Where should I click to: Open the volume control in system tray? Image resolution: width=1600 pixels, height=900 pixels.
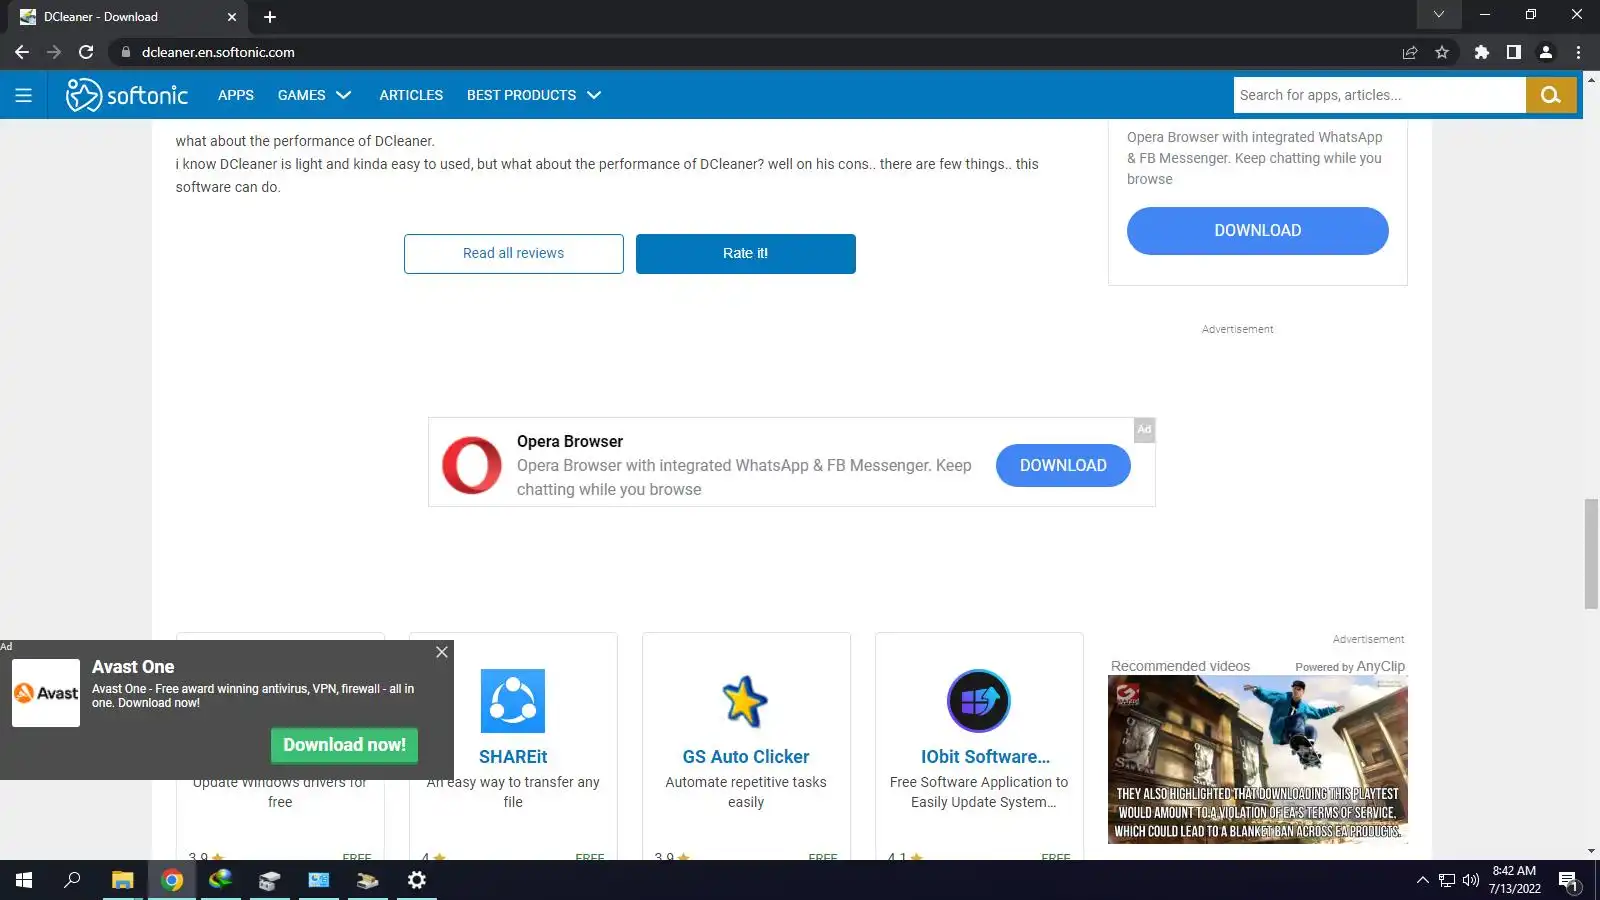pyautogui.click(x=1471, y=880)
